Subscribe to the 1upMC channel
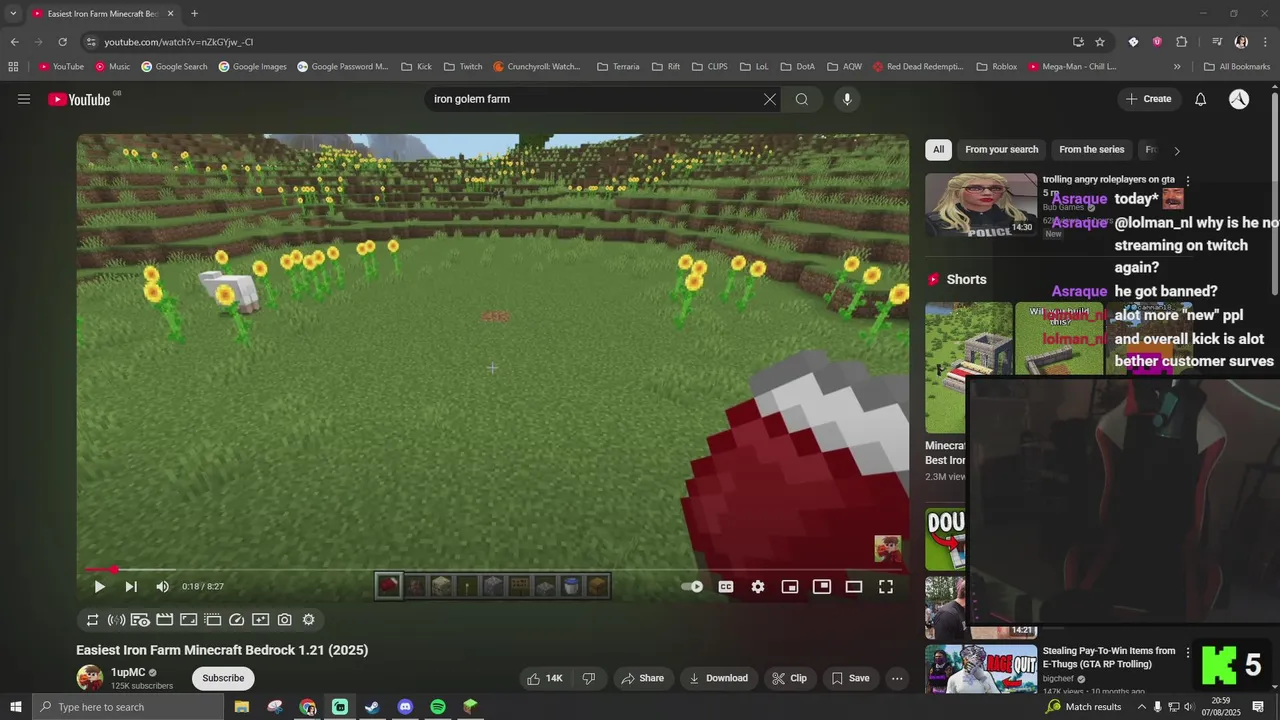The height and width of the screenshot is (720, 1280). pos(223,678)
